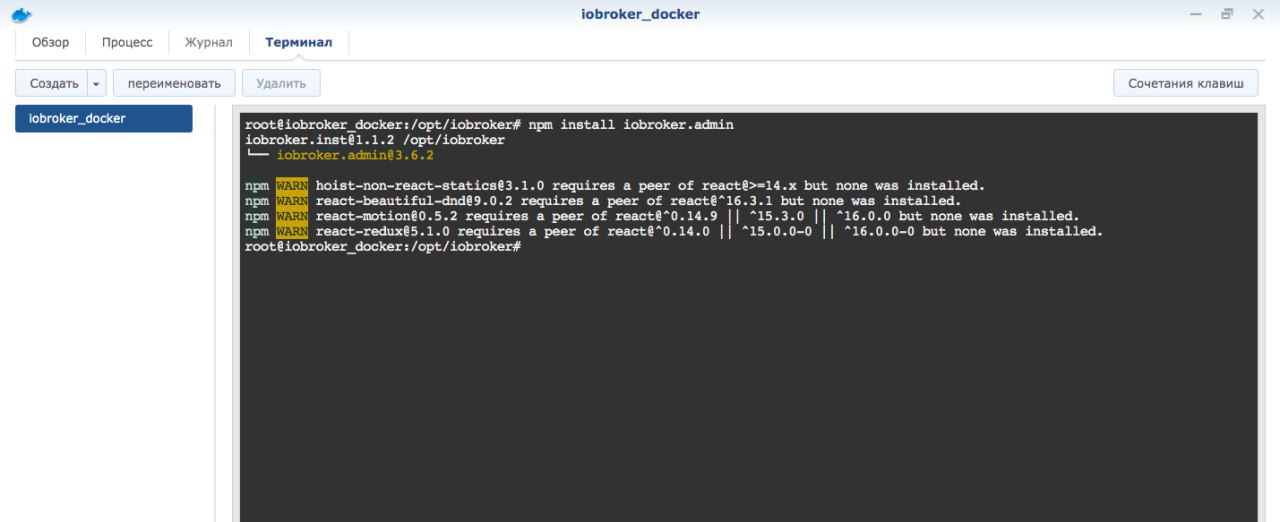Click the Docker whale icon in the title bar

(x=20, y=14)
